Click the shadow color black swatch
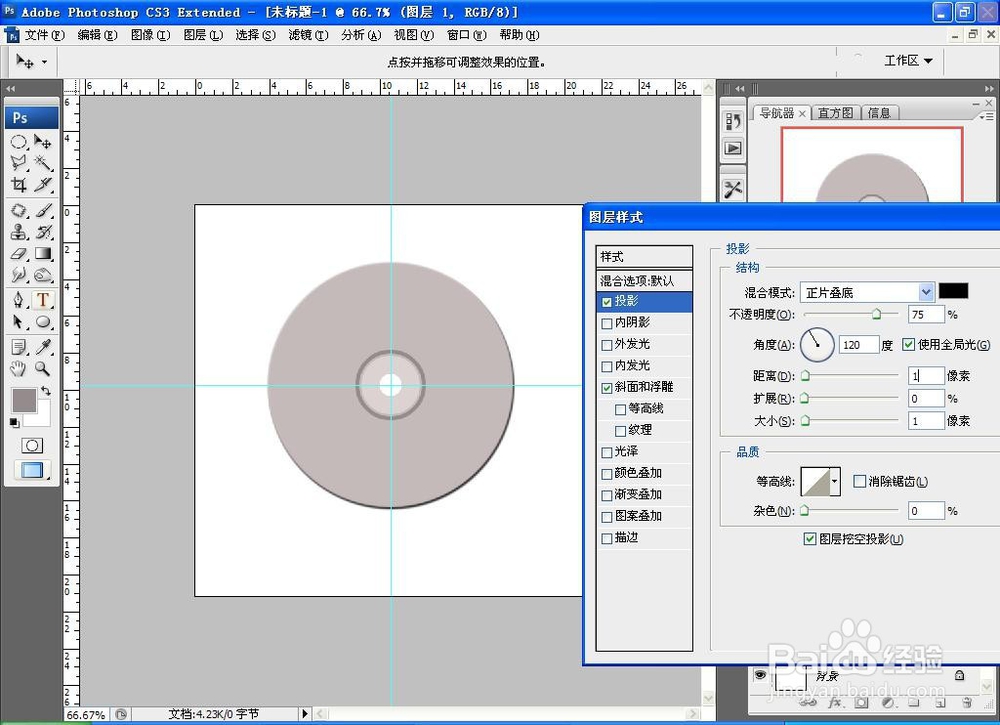The image size is (1000, 725). pyautogui.click(x=953, y=291)
